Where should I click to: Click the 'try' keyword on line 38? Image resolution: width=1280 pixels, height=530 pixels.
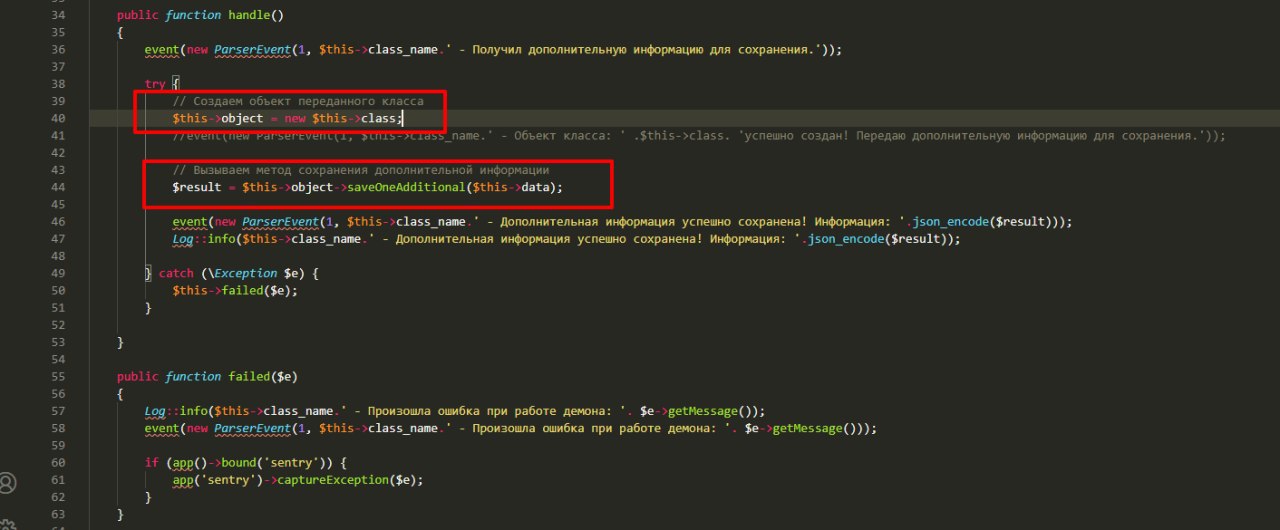point(155,84)
